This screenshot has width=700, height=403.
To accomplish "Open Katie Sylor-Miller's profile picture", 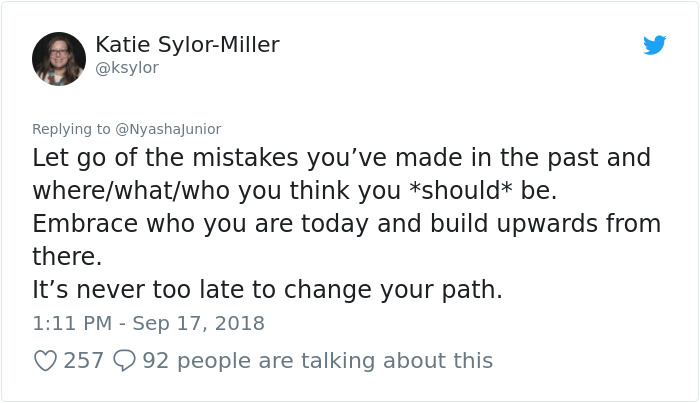I will tap(59, 59).
